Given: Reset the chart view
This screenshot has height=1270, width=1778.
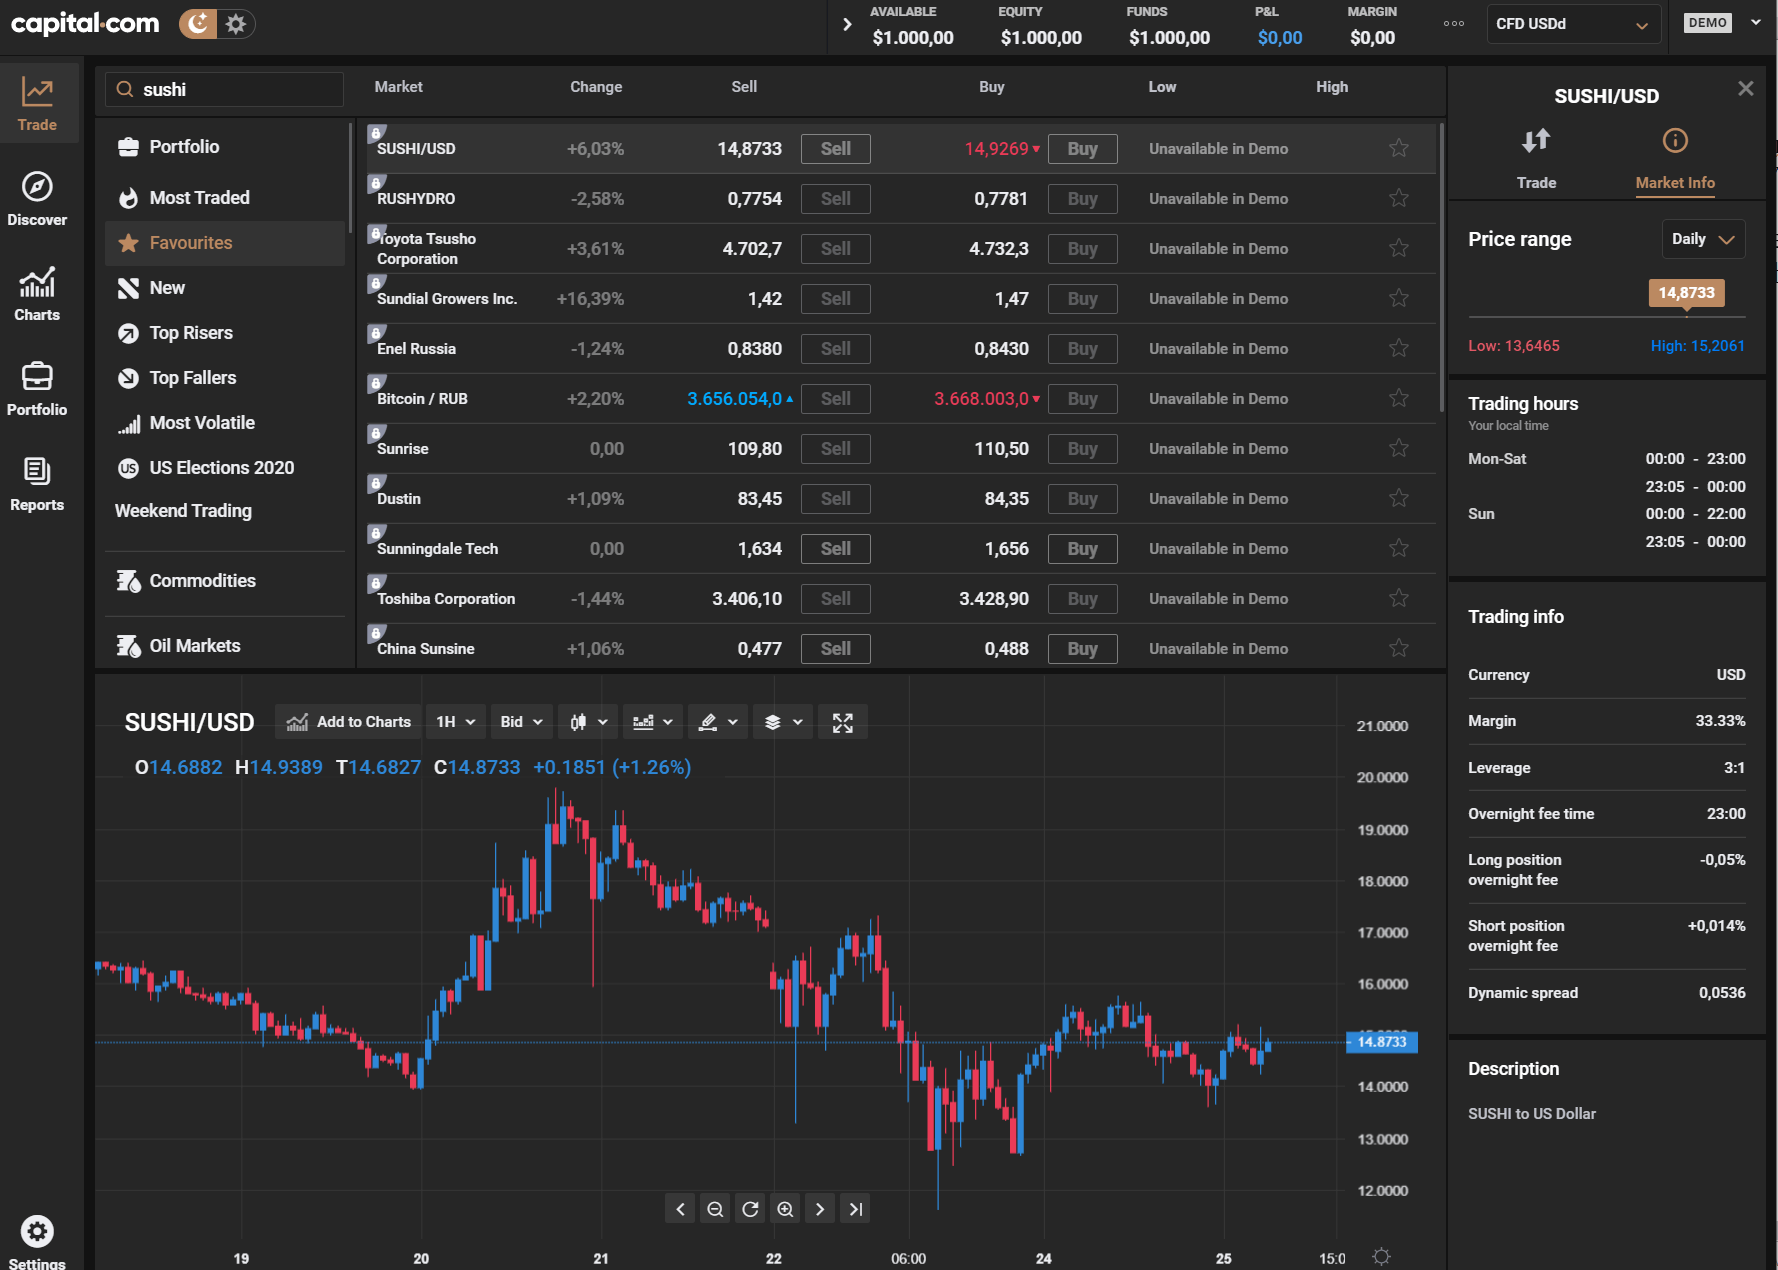Looking at the screenshot, I should pyautogui.click(x=750, y=1209).
